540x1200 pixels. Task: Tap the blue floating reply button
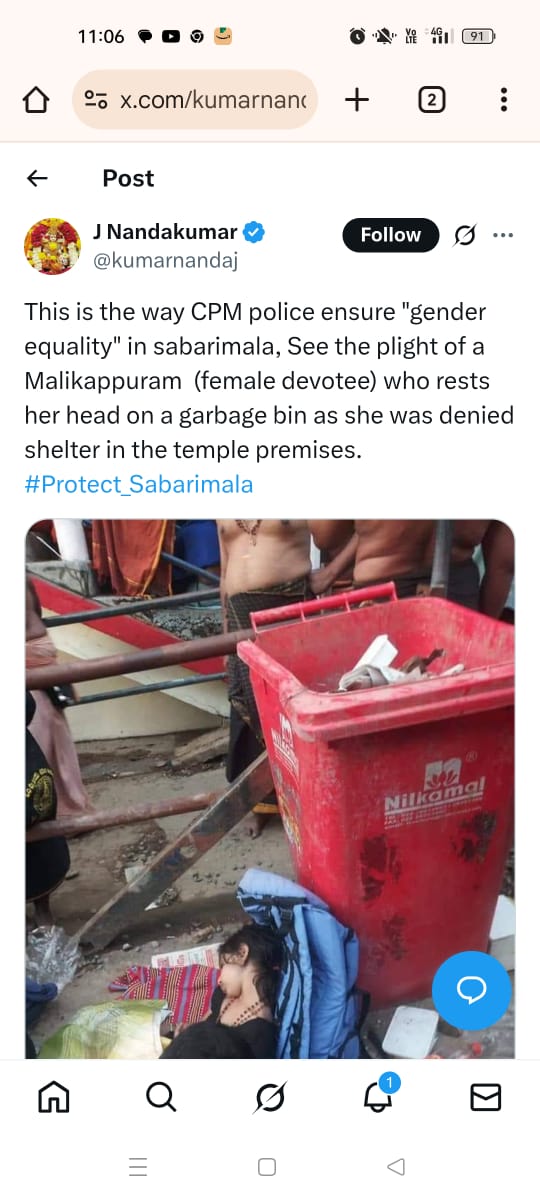471,989
